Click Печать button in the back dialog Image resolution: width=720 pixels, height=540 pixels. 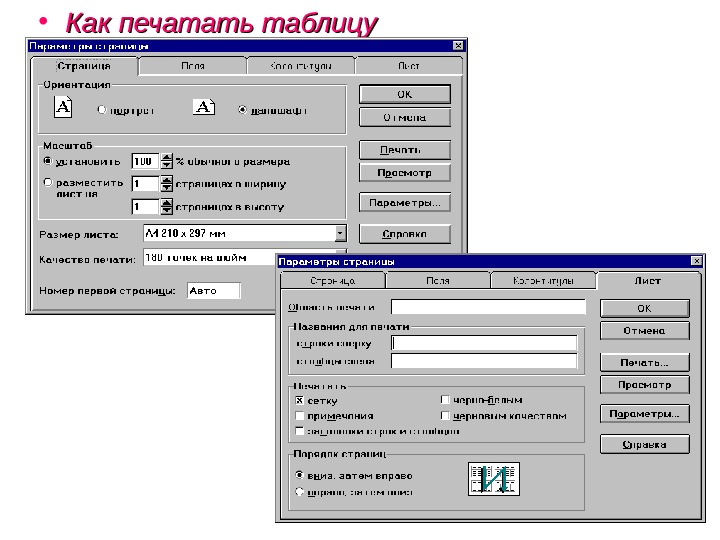point(405,150)
